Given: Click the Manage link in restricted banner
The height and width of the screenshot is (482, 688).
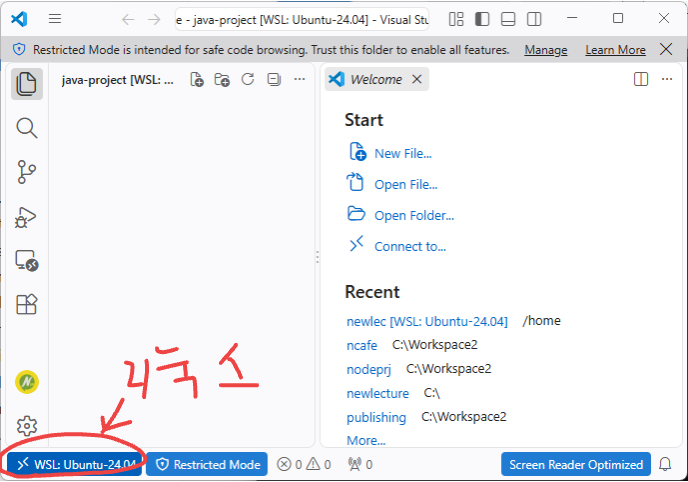Looking at the screenshot, I should [546, 50].
